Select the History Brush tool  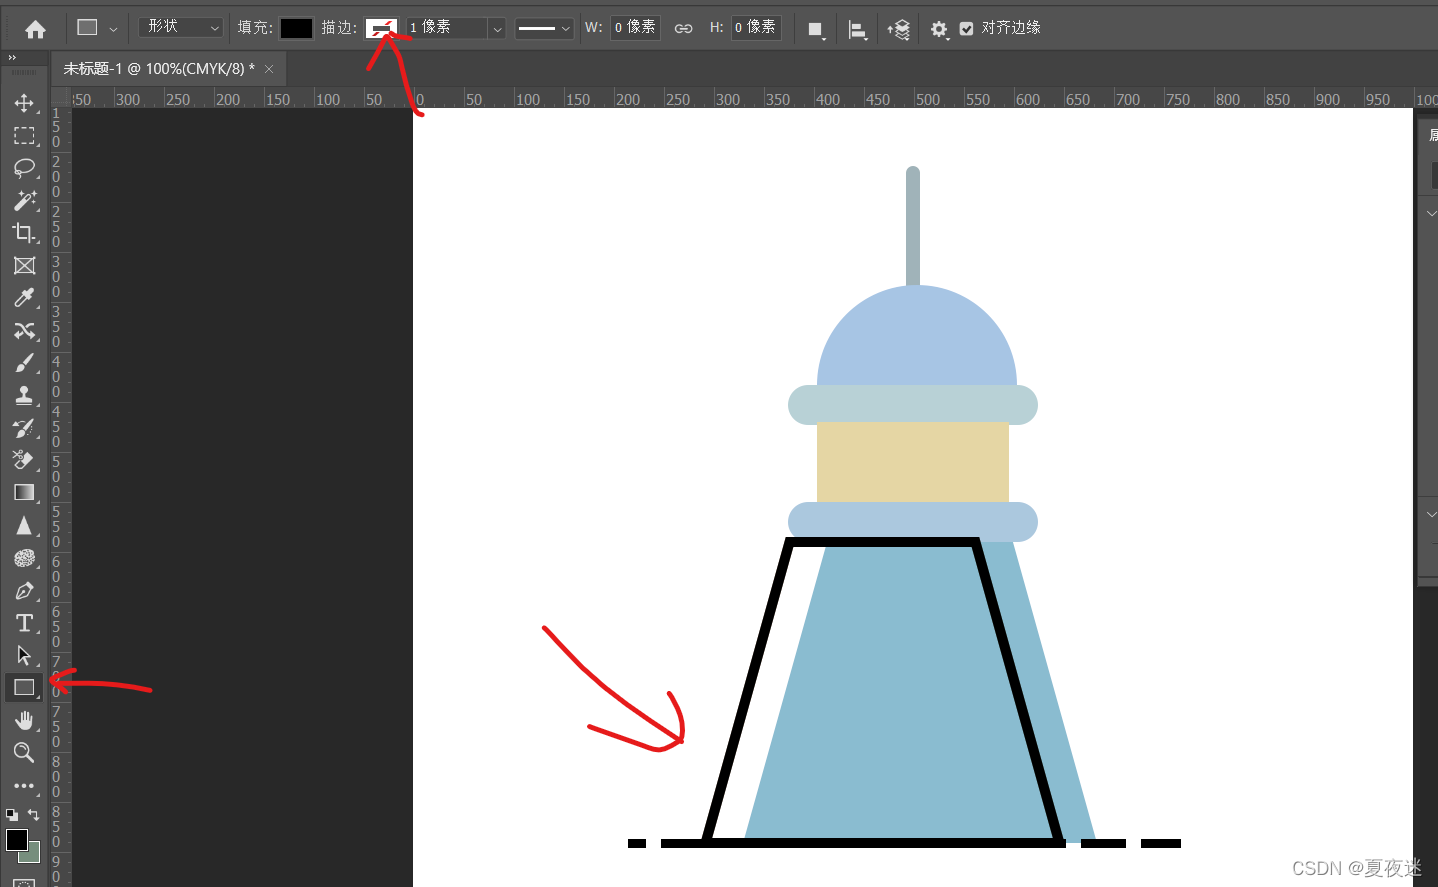pos(24,428)
